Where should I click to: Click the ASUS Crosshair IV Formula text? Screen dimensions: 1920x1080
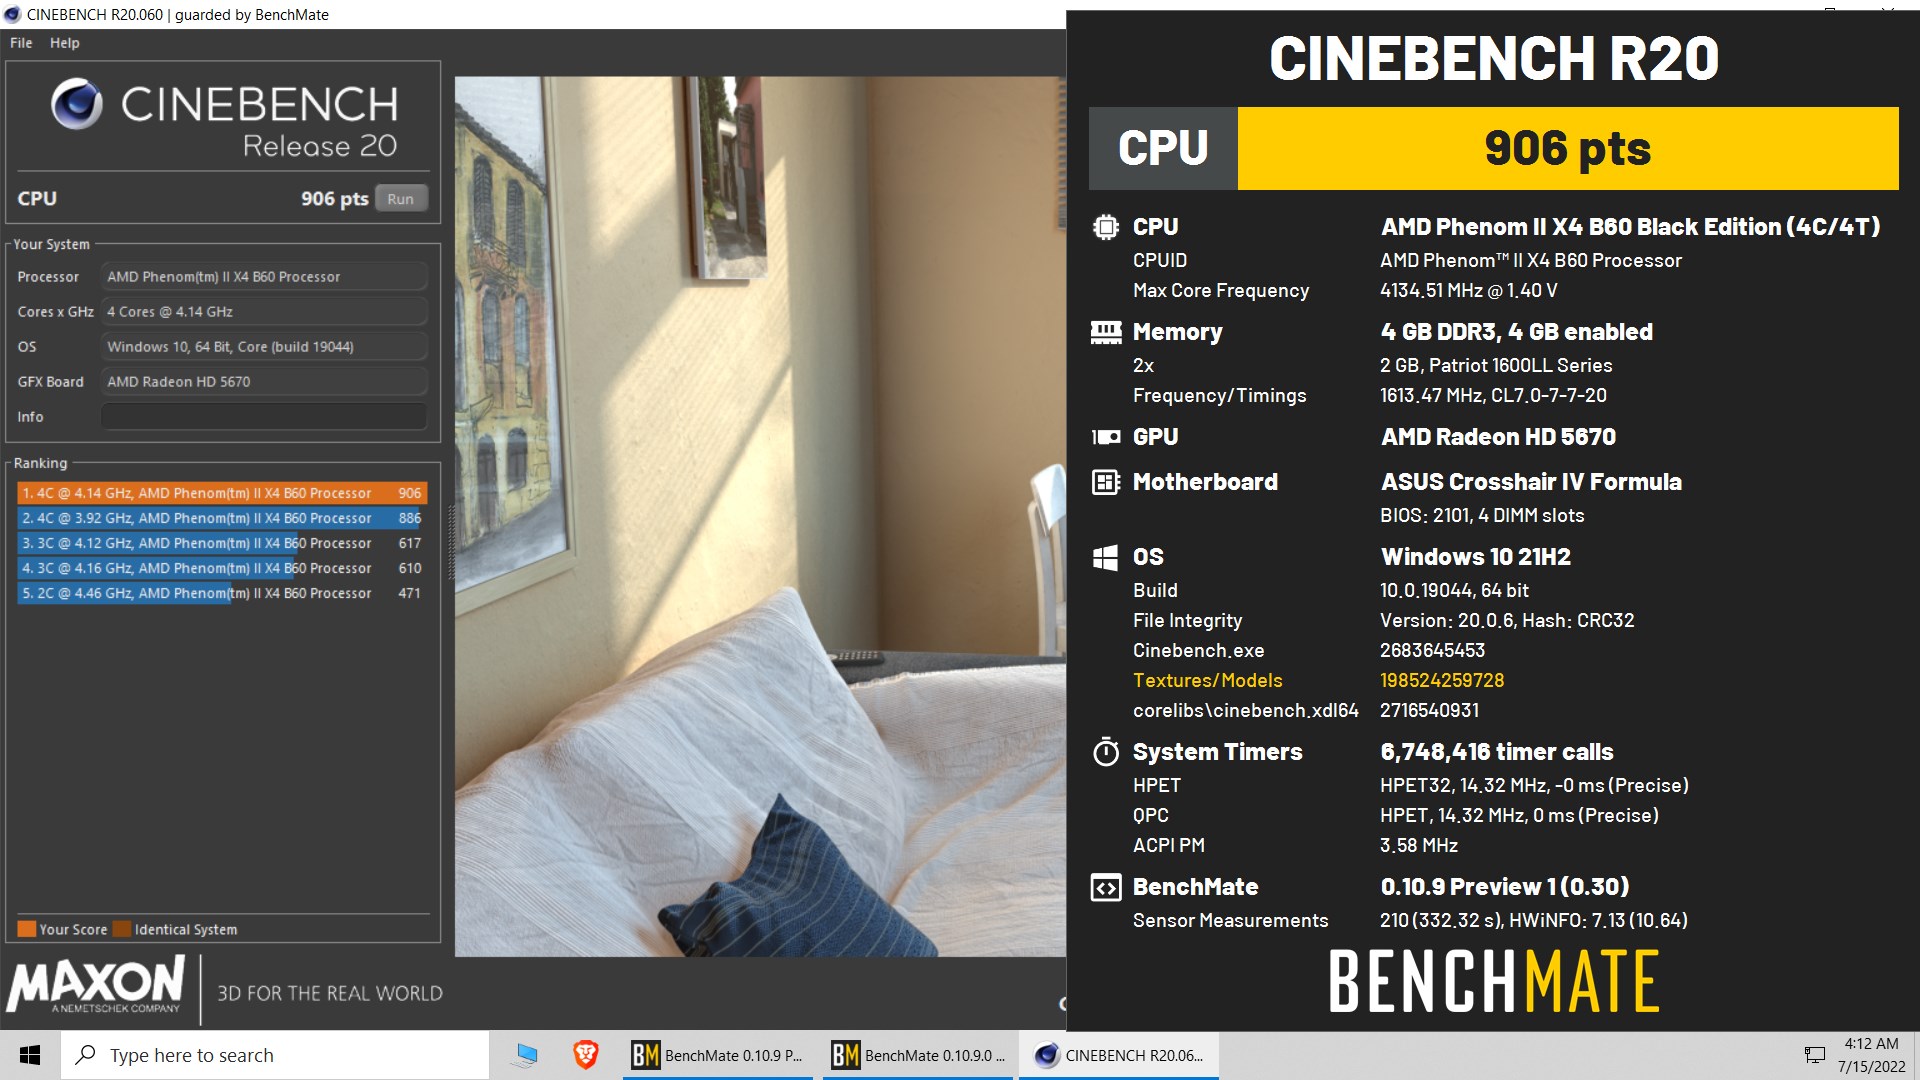(1530, 482)
